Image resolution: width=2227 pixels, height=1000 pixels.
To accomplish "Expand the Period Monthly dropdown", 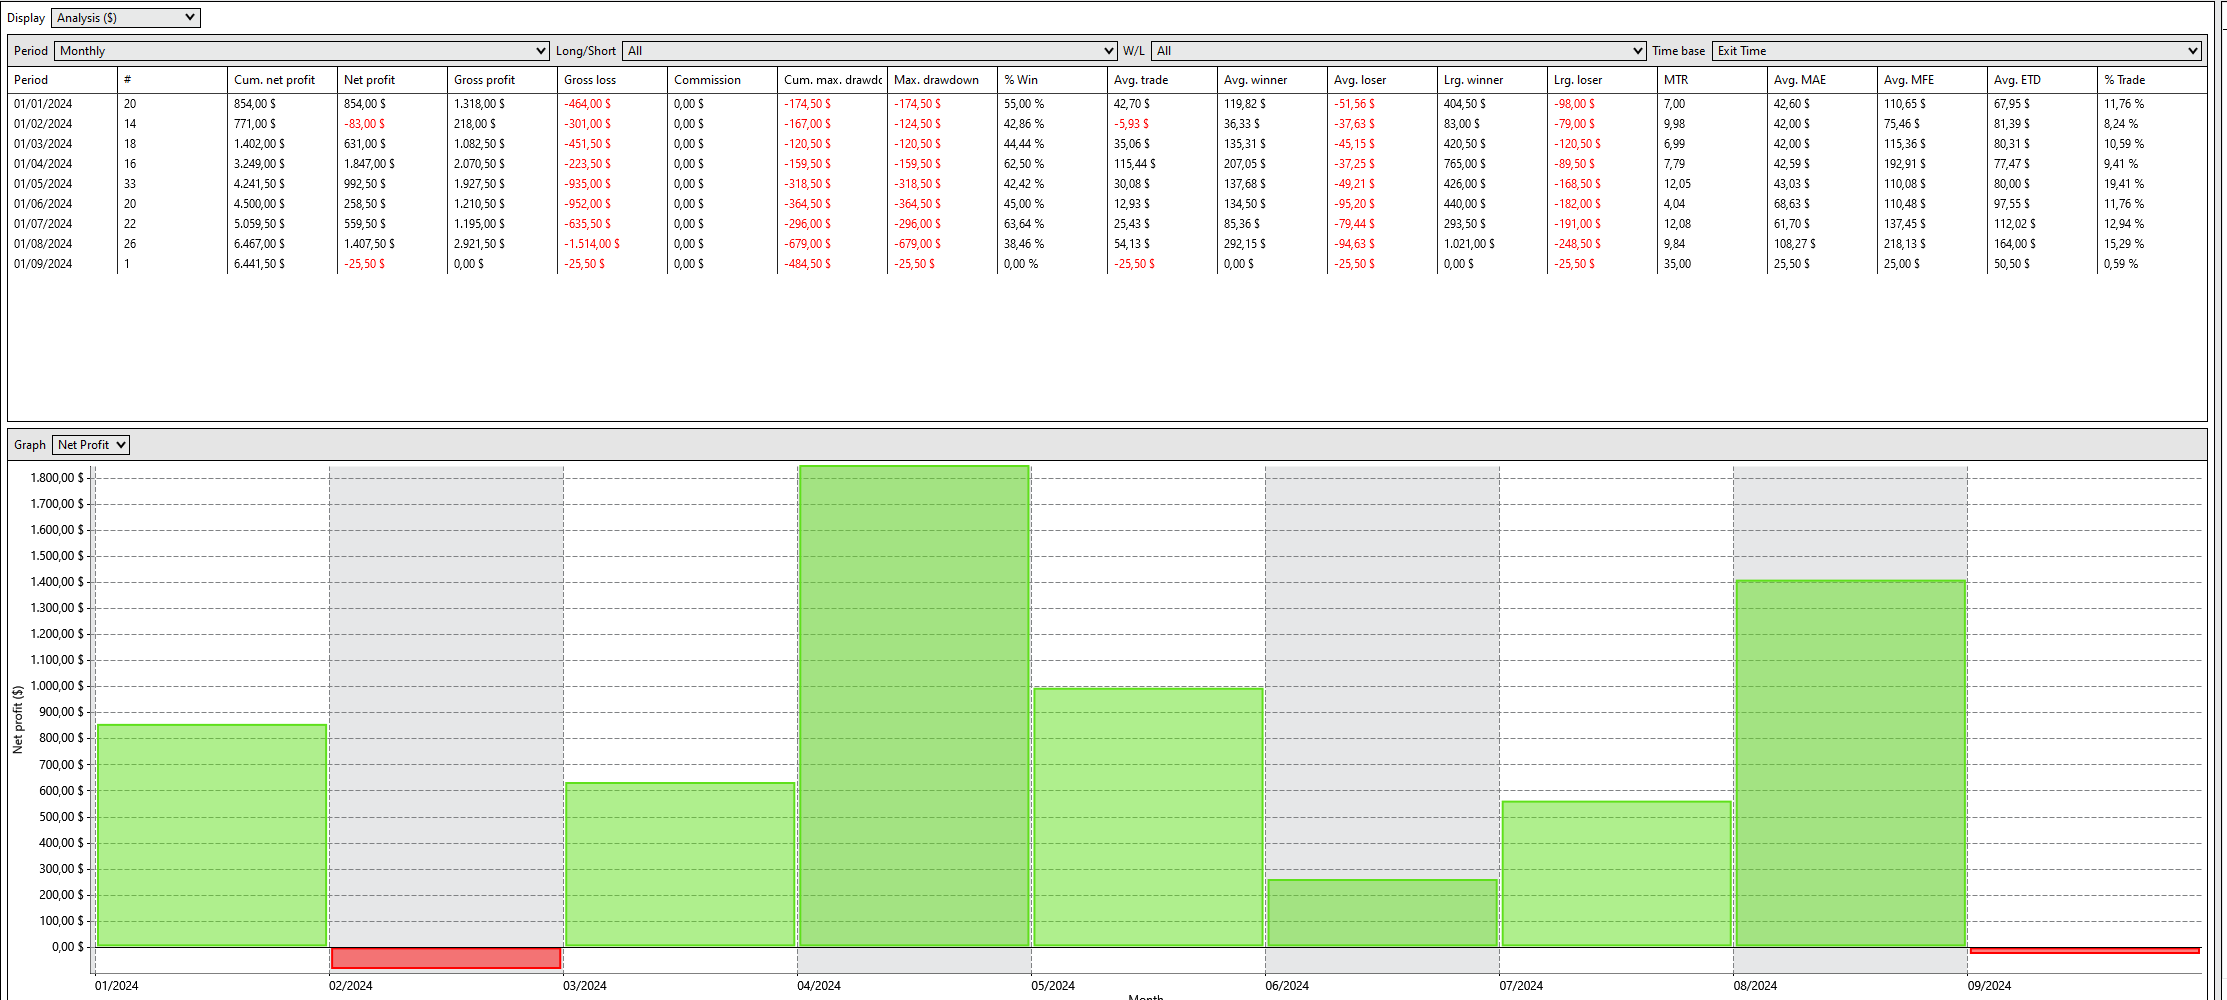I will tap(302, 51).
